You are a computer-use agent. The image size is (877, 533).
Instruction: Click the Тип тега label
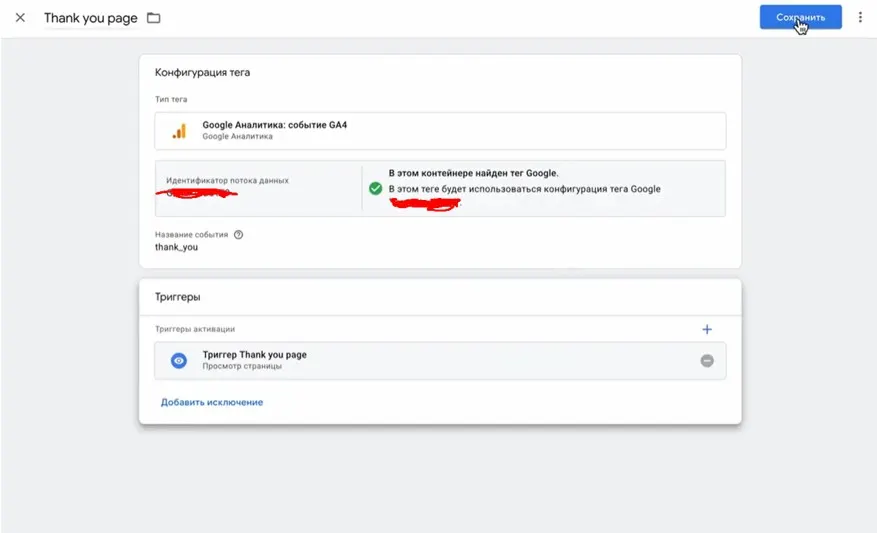(x=171, y=99)
